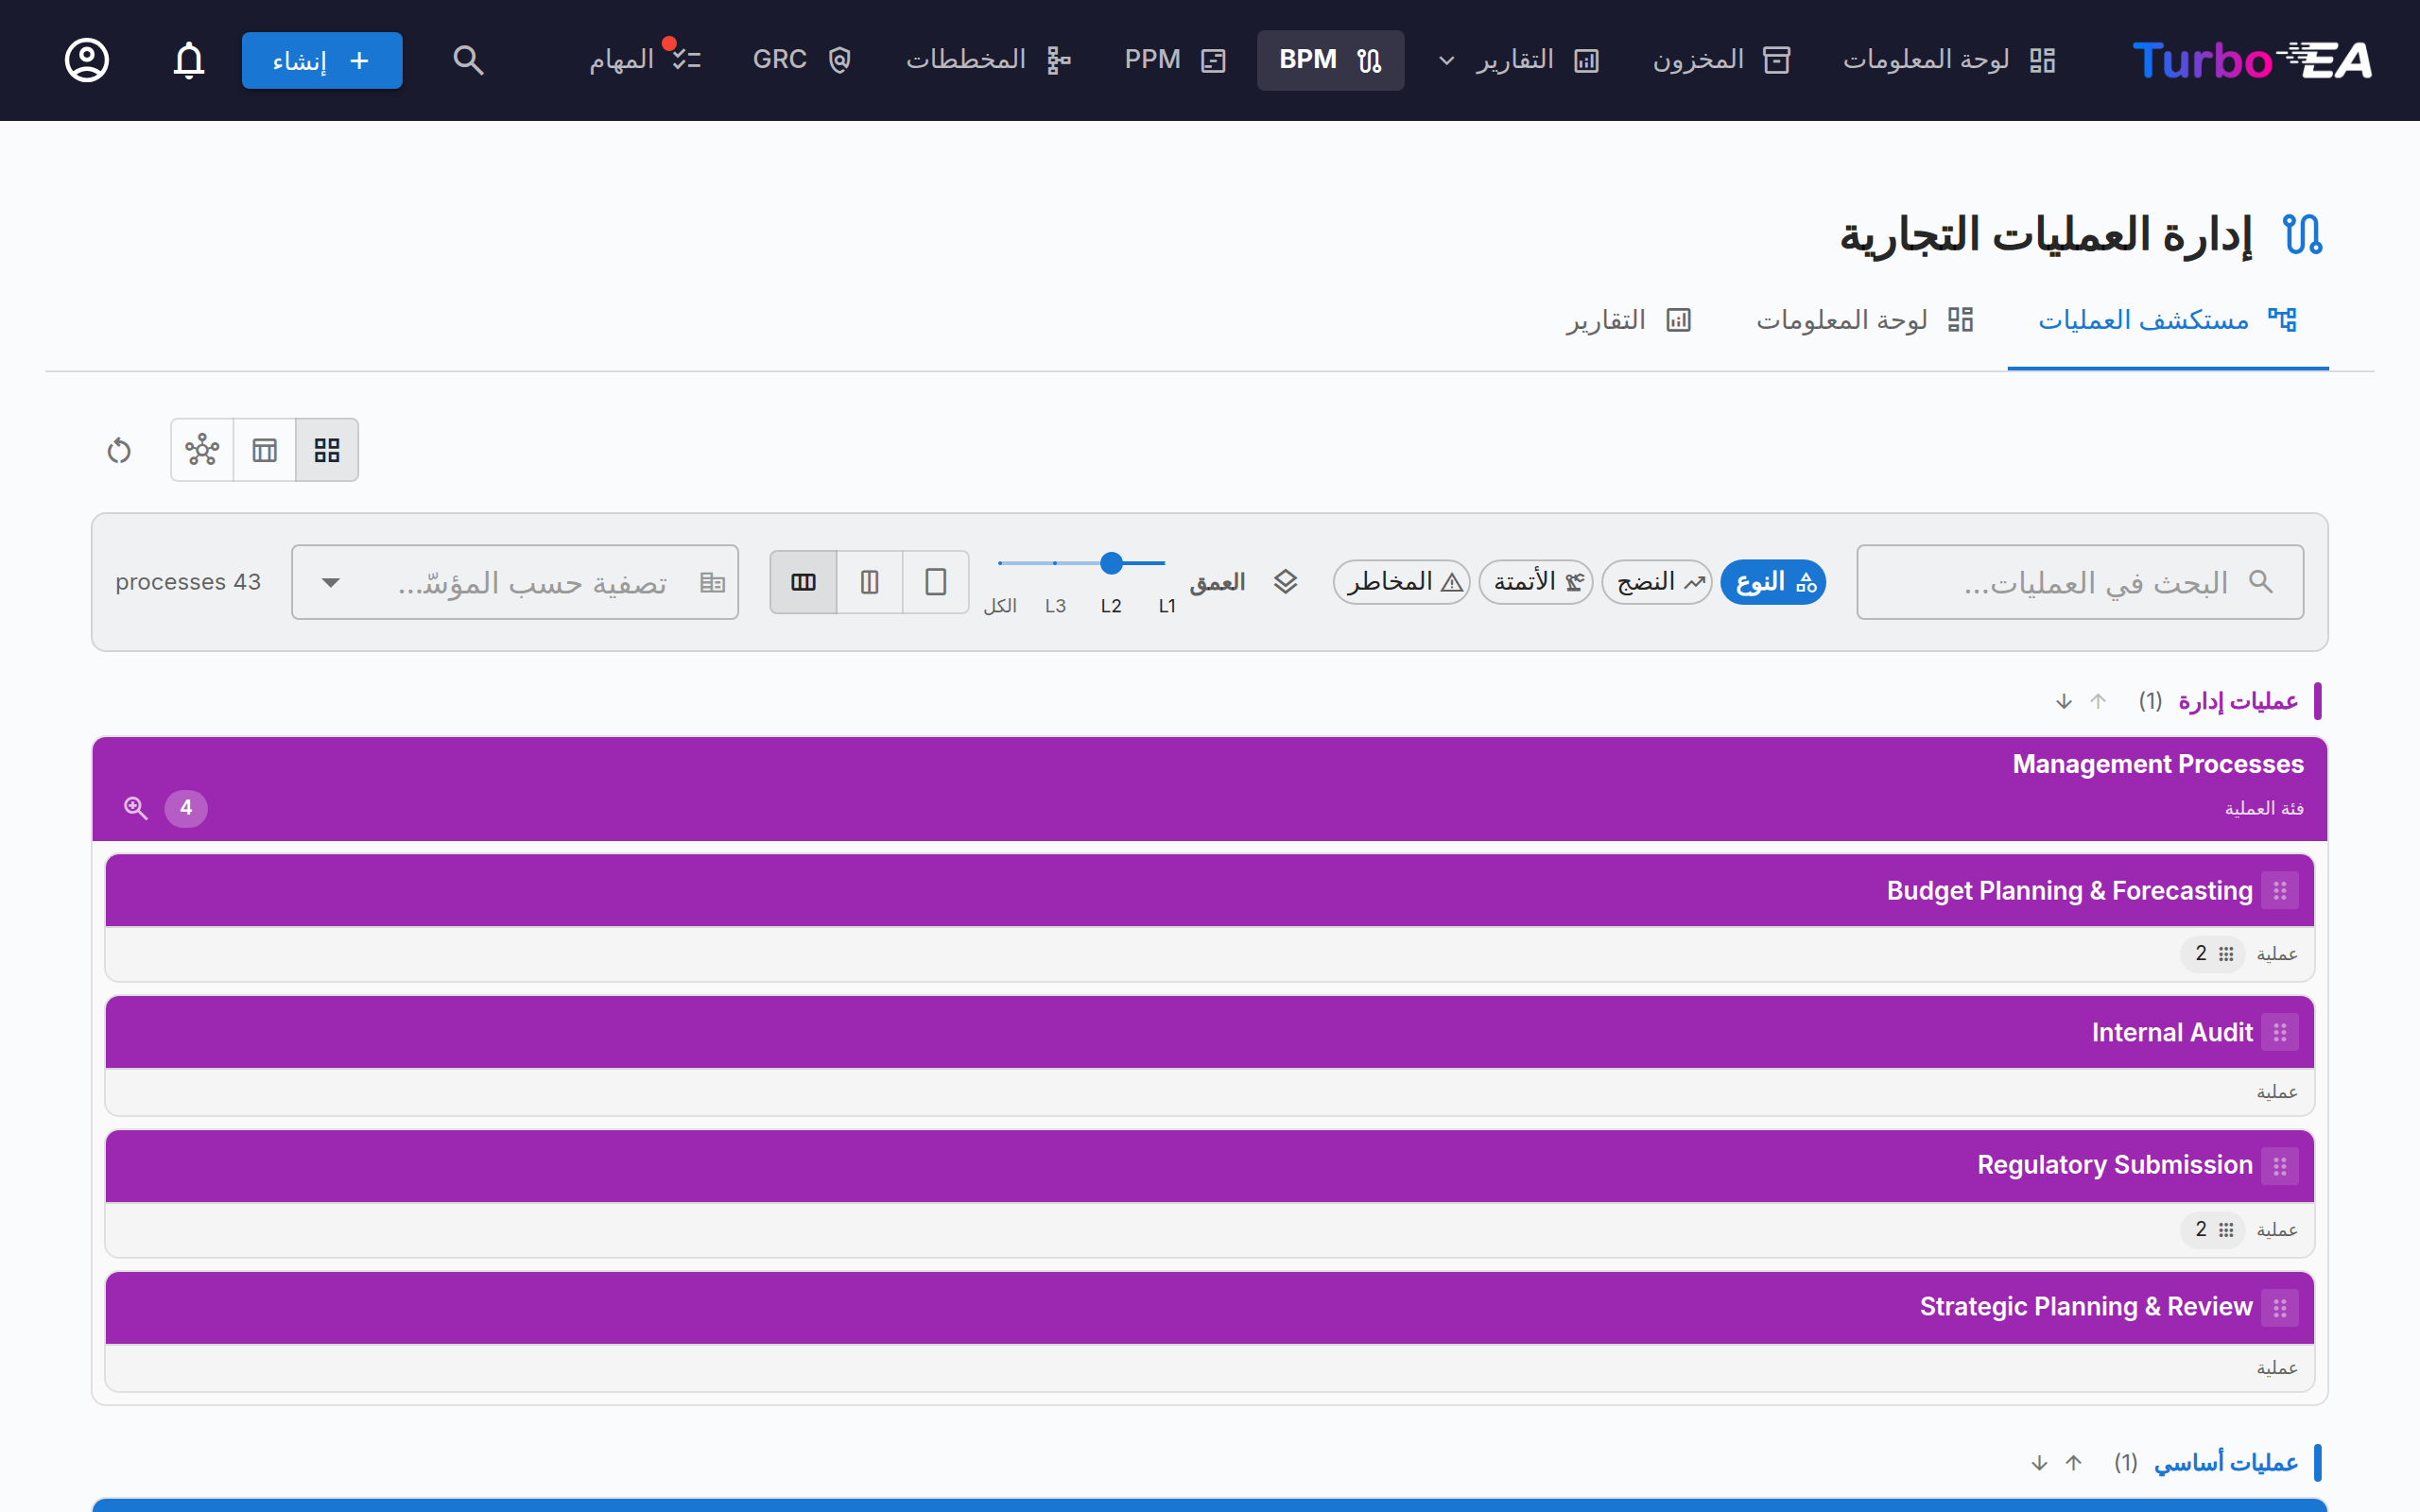The width and height of the screenshot is (2420, 1512).
Task: Set depth slider to الكل
Action: (1000, 605)
